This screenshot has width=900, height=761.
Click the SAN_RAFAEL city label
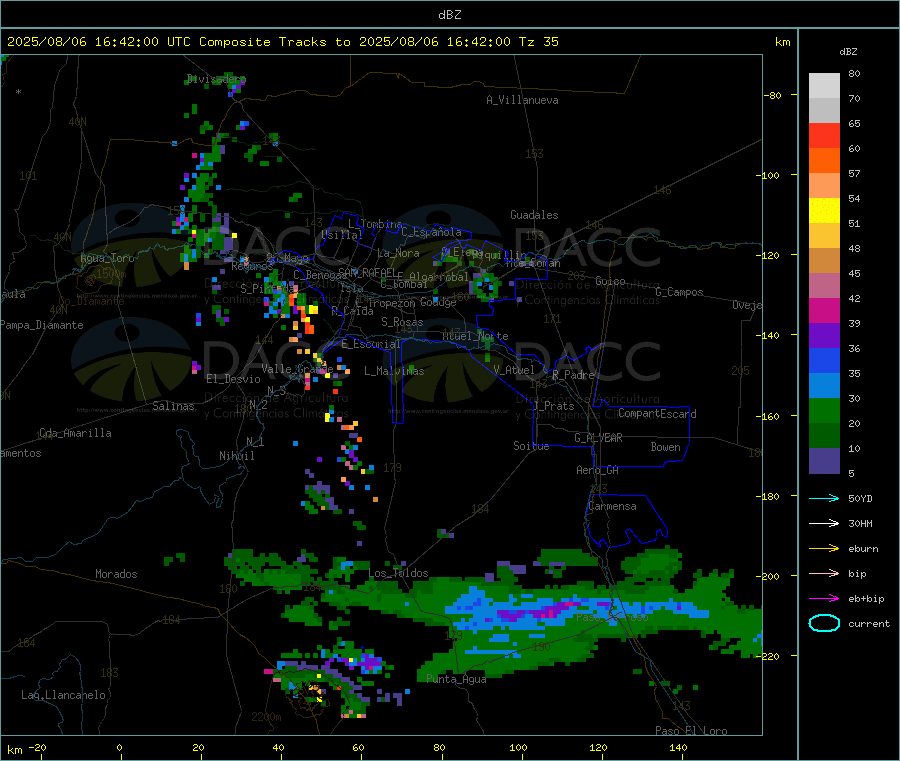[x=367, y=272]
